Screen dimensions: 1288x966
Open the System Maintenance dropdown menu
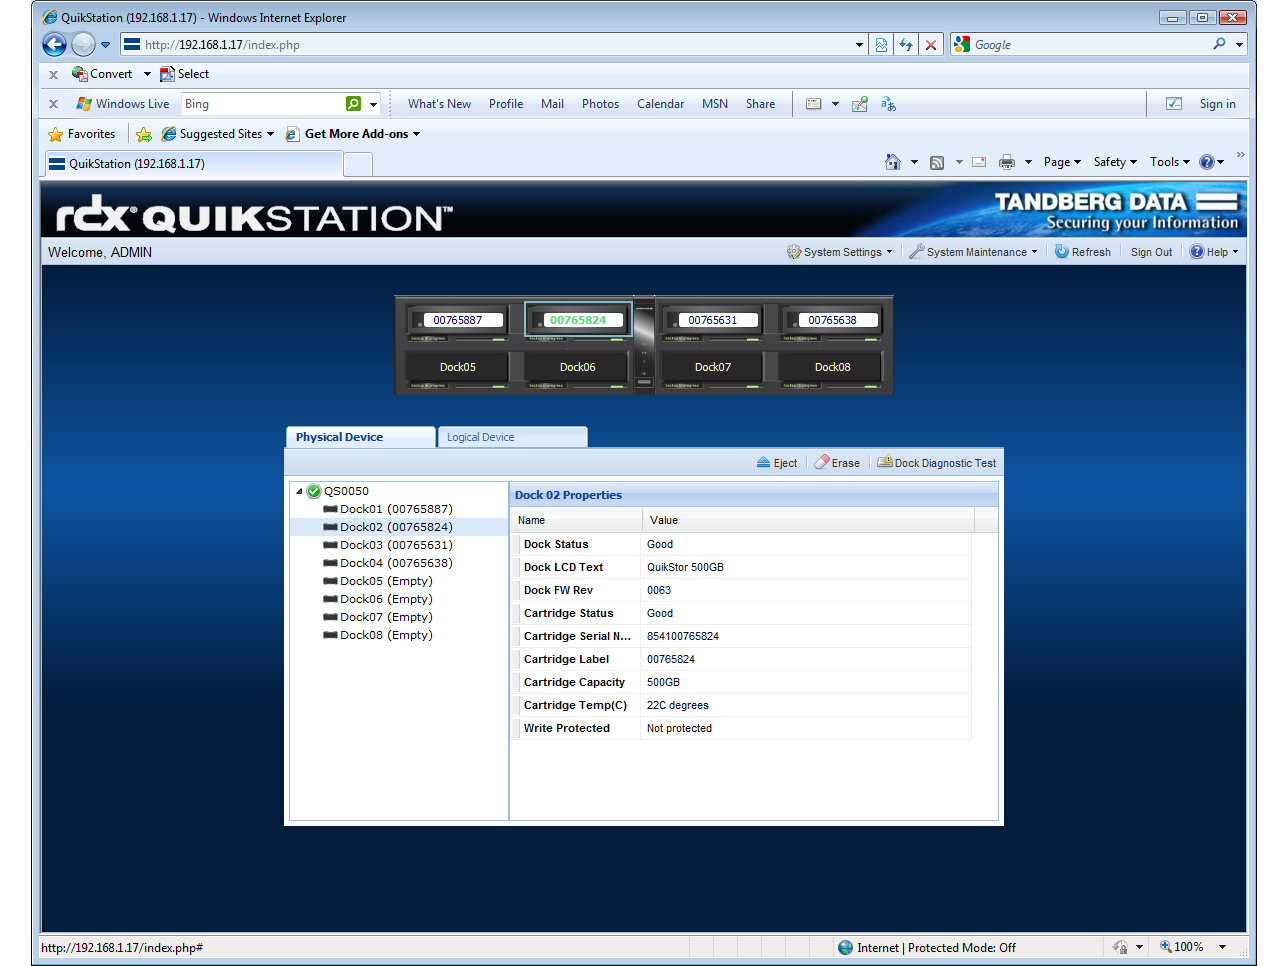[x=974, y=252]
